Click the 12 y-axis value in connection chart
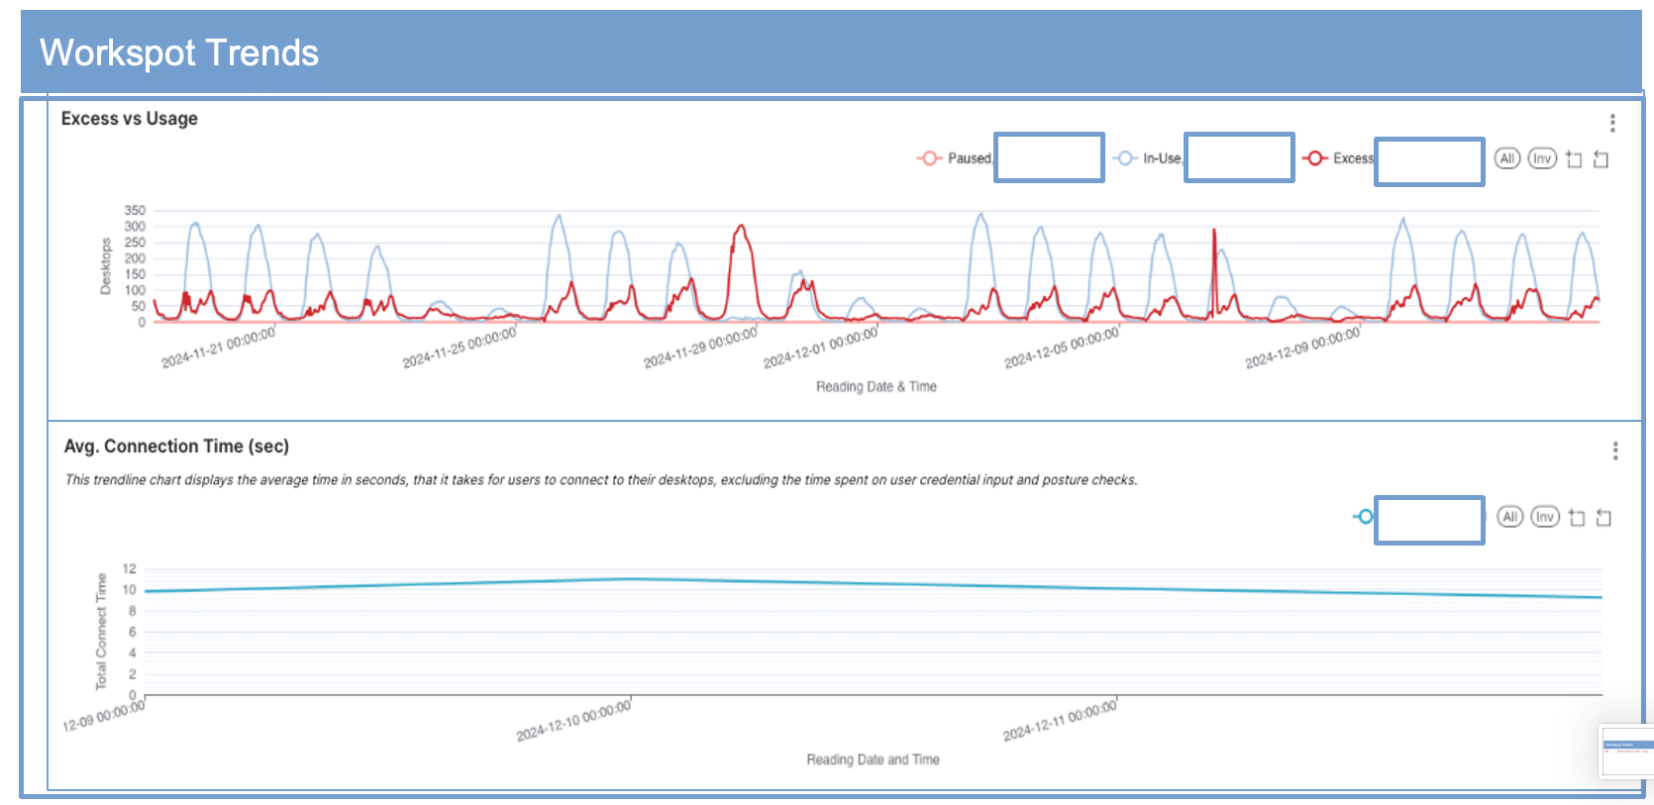The width and height of the screenshot is (1654, 805). (x=129, y=568)
